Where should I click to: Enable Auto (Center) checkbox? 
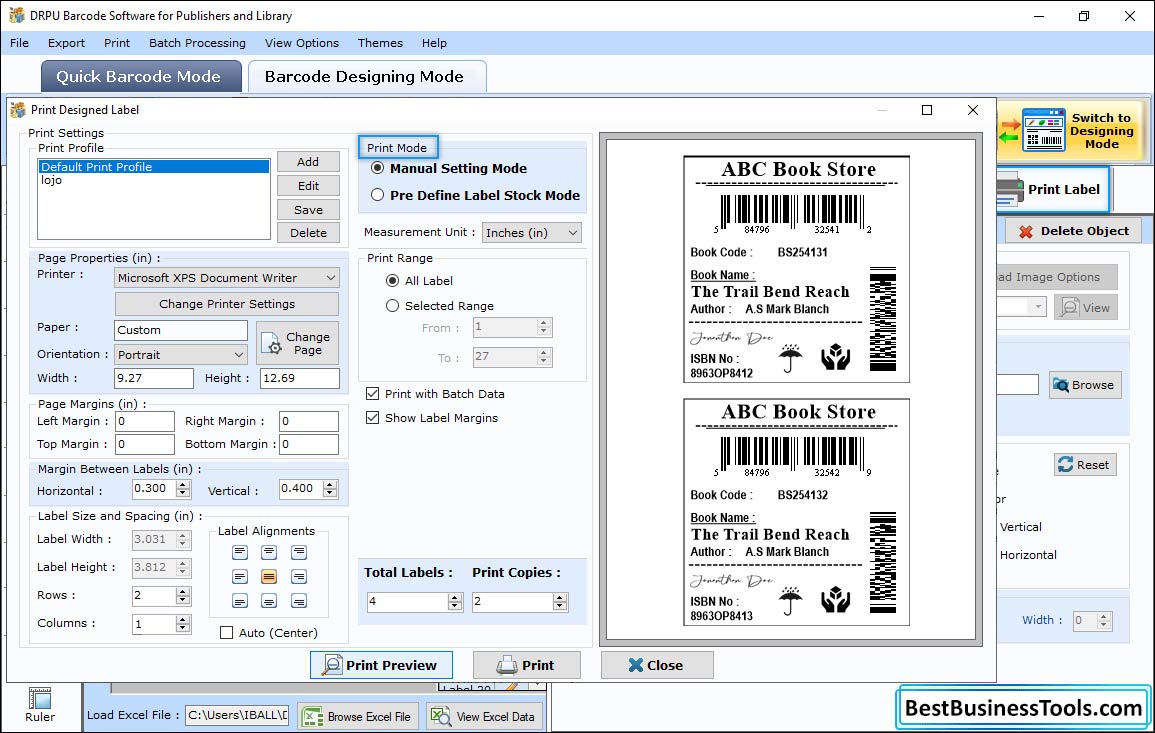tap(227, 633)
